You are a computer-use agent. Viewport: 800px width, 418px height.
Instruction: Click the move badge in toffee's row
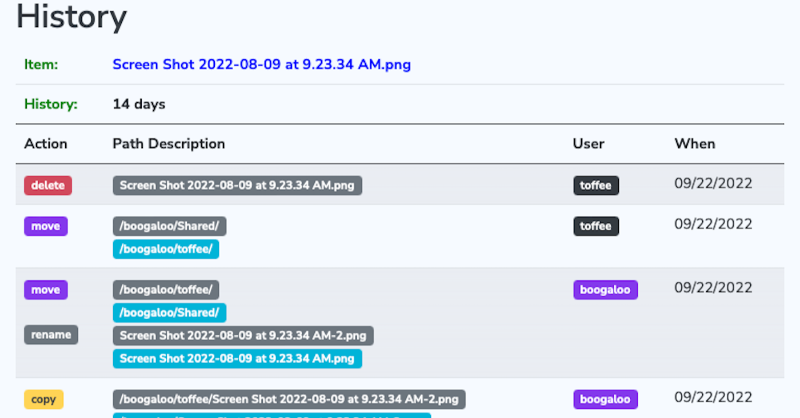[46, 226]
